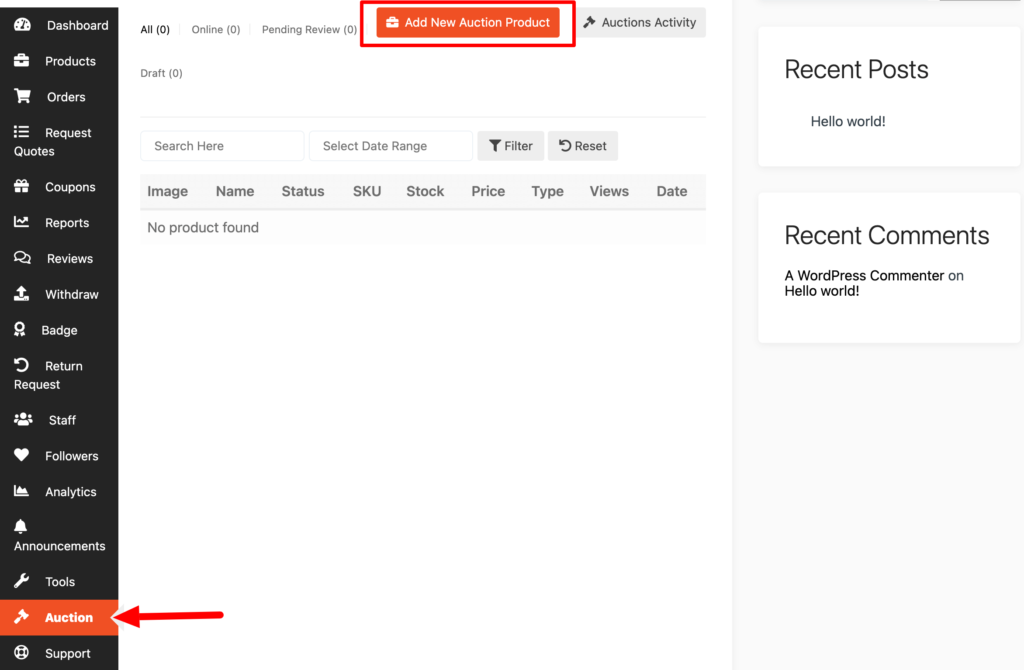Click the Coupons gift icon
Image resolution: width=1024 pixels, height=670 pixels.
tap(22, 186)
